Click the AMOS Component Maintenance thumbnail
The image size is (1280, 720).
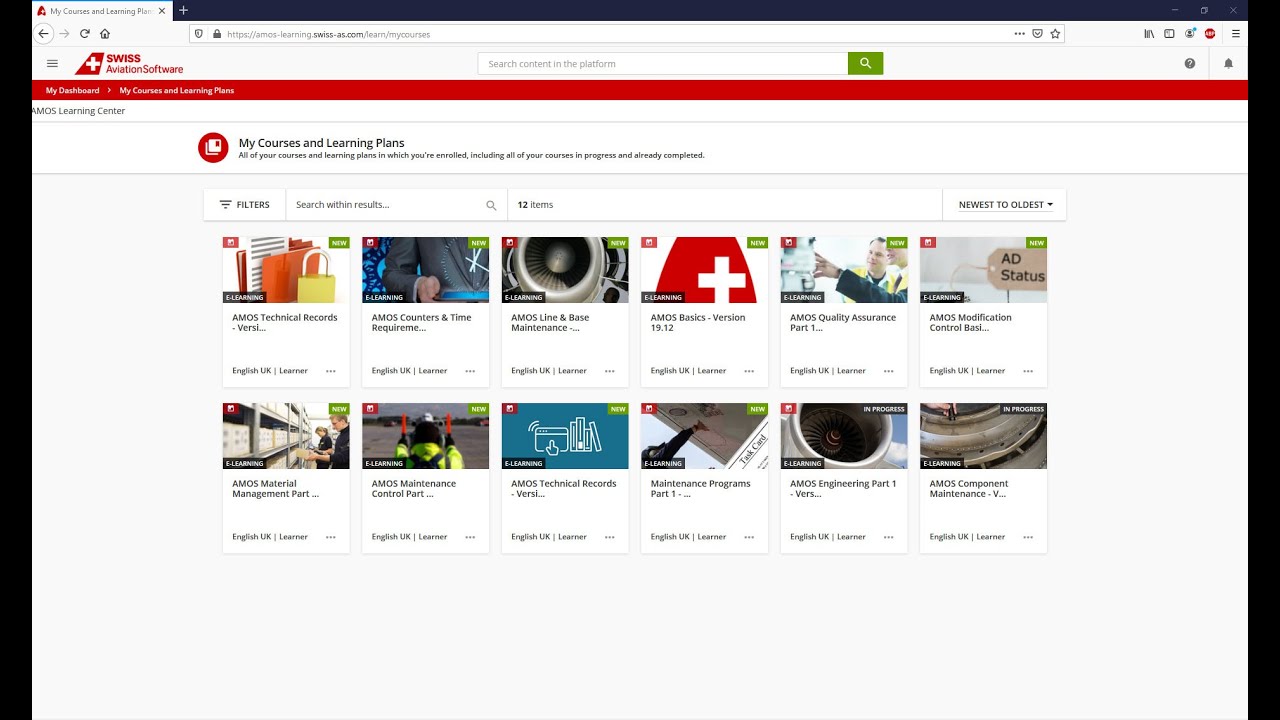pos(983,436)
